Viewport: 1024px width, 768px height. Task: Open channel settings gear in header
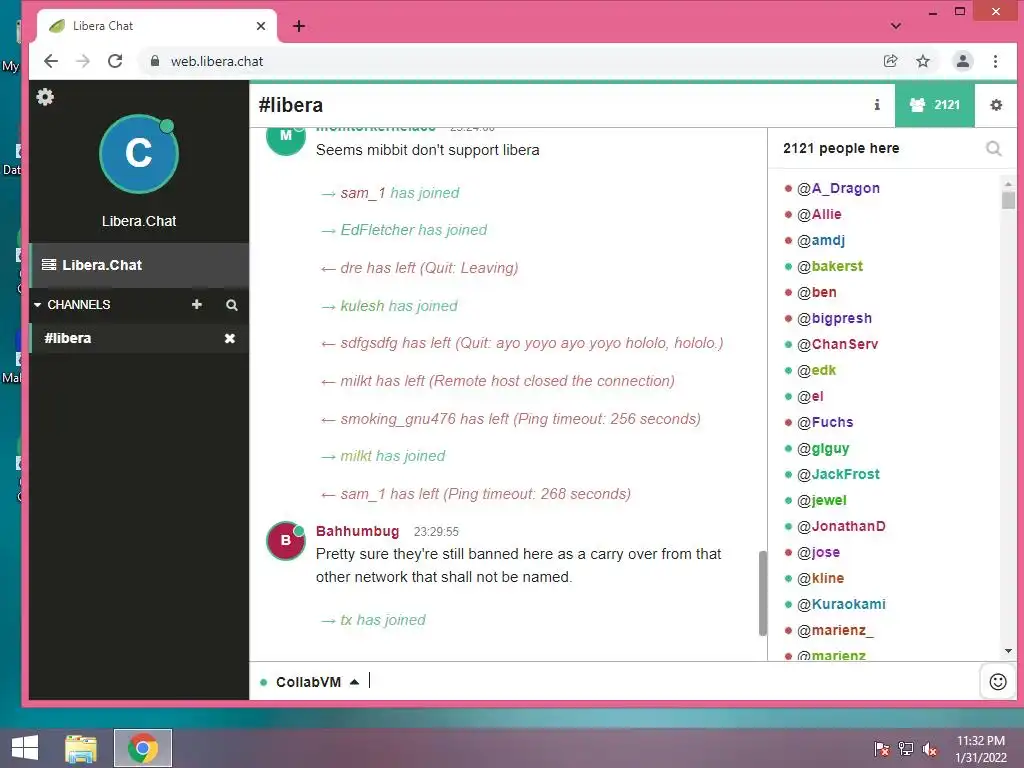pyautogui.click(x=996, y=104)
